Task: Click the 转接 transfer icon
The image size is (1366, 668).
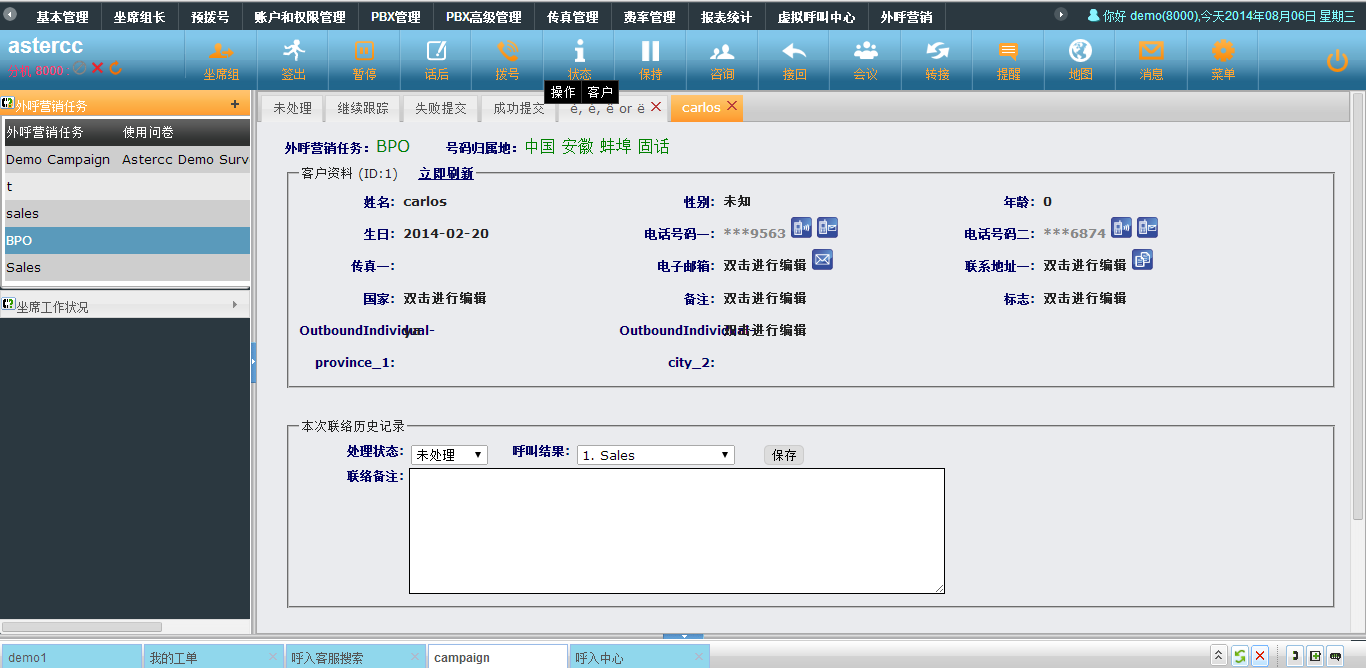Action: [x=937, y=58]
